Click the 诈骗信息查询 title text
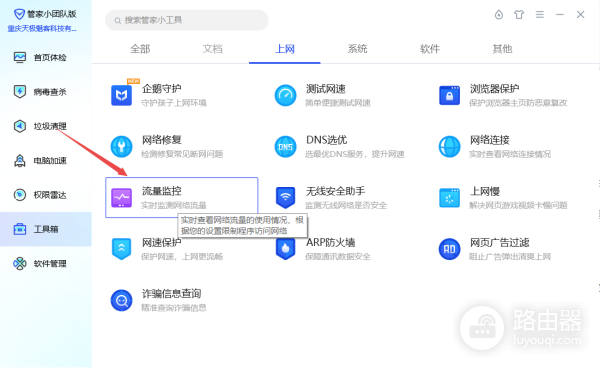Viewport: 600px width, 368px height. pos(172,294)
